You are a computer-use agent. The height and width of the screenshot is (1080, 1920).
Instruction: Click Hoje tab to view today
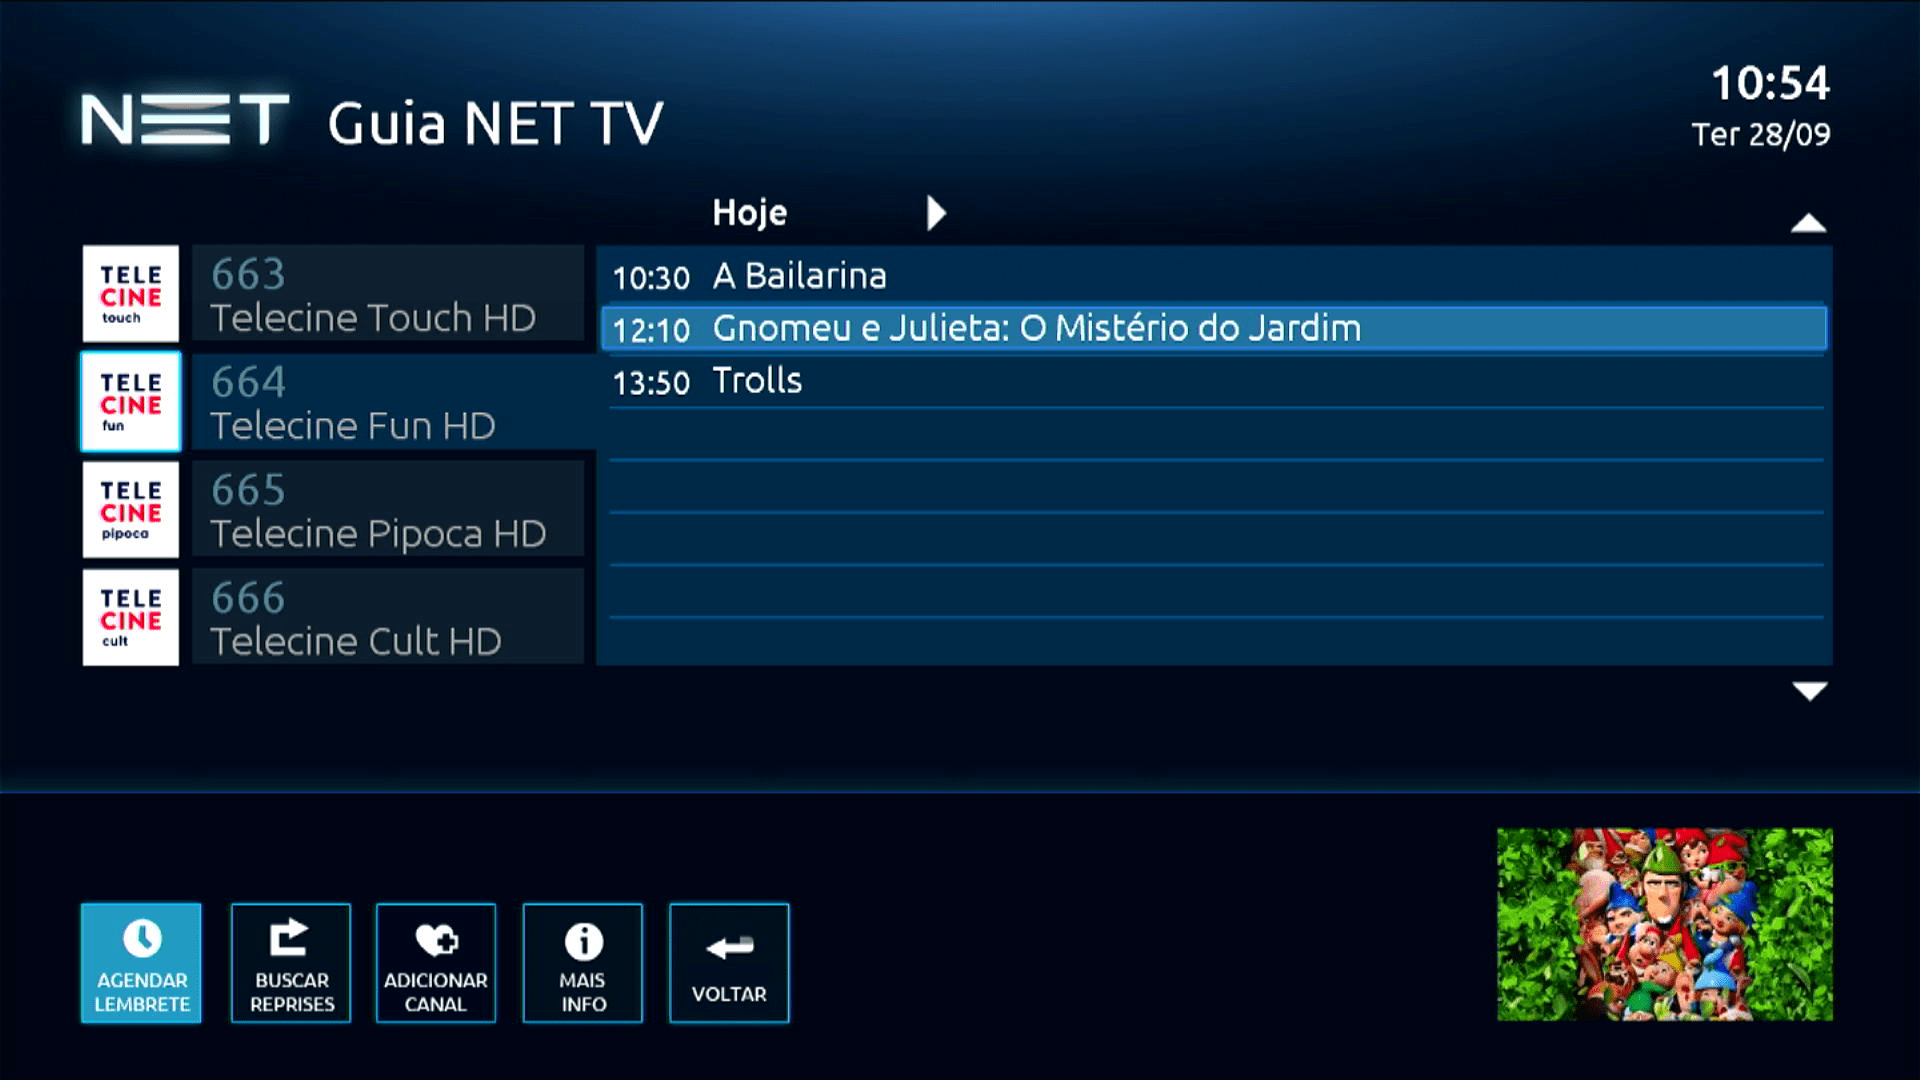[x=749, y=212]
